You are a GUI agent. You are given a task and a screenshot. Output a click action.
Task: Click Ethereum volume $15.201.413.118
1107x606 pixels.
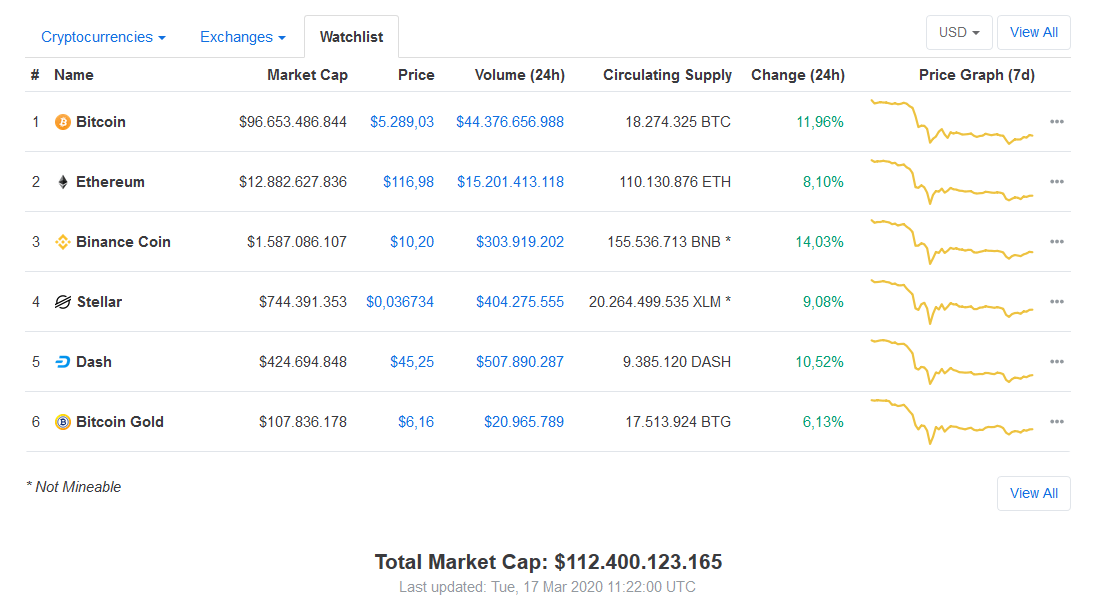point(510,182)
